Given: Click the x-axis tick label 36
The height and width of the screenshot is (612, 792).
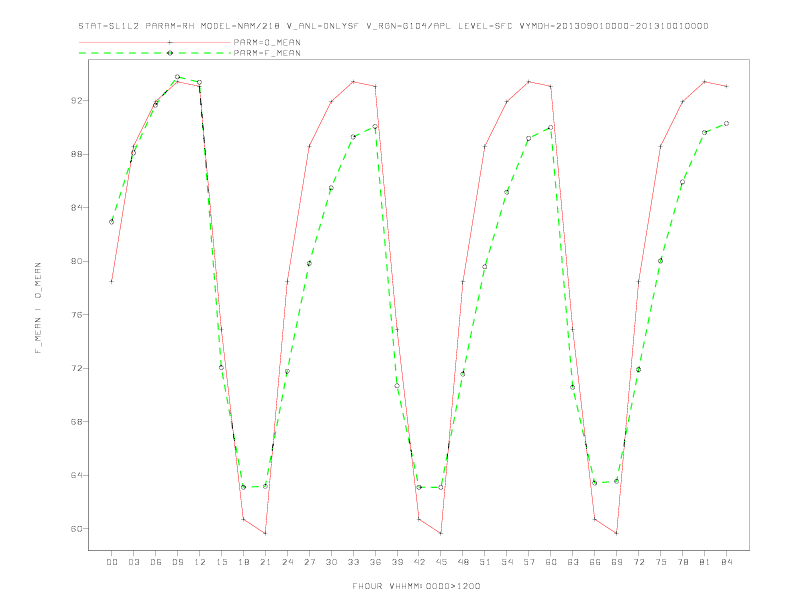Looking at the screenshot, I should [375, 562].
